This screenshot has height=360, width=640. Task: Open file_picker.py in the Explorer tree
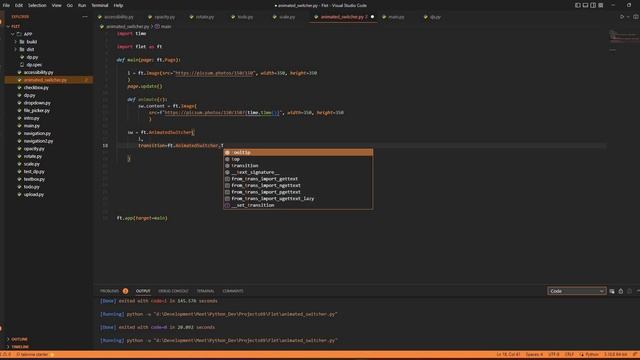[x=49, y=111]
